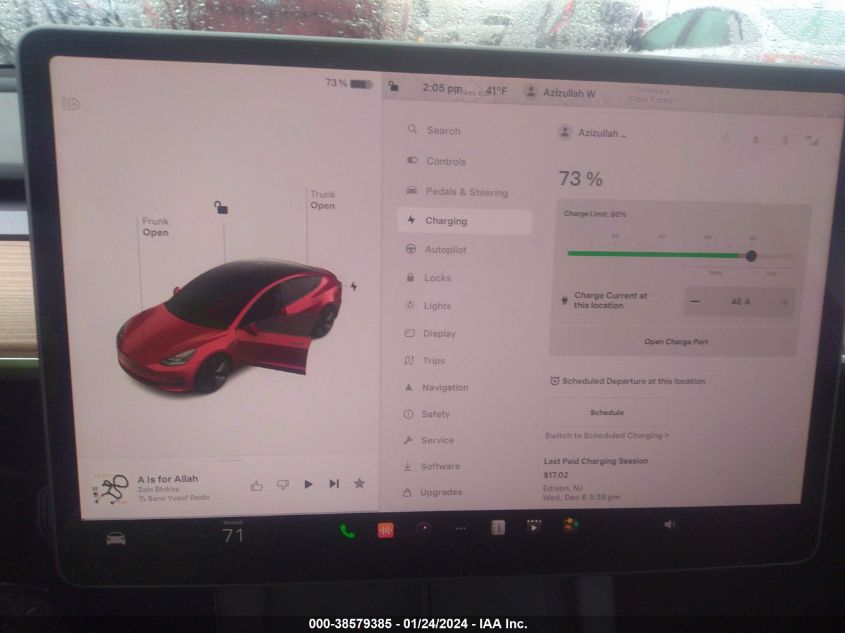Screen dimensions: 845x633
Task: Open the Service menu
Action: (428, 440)
